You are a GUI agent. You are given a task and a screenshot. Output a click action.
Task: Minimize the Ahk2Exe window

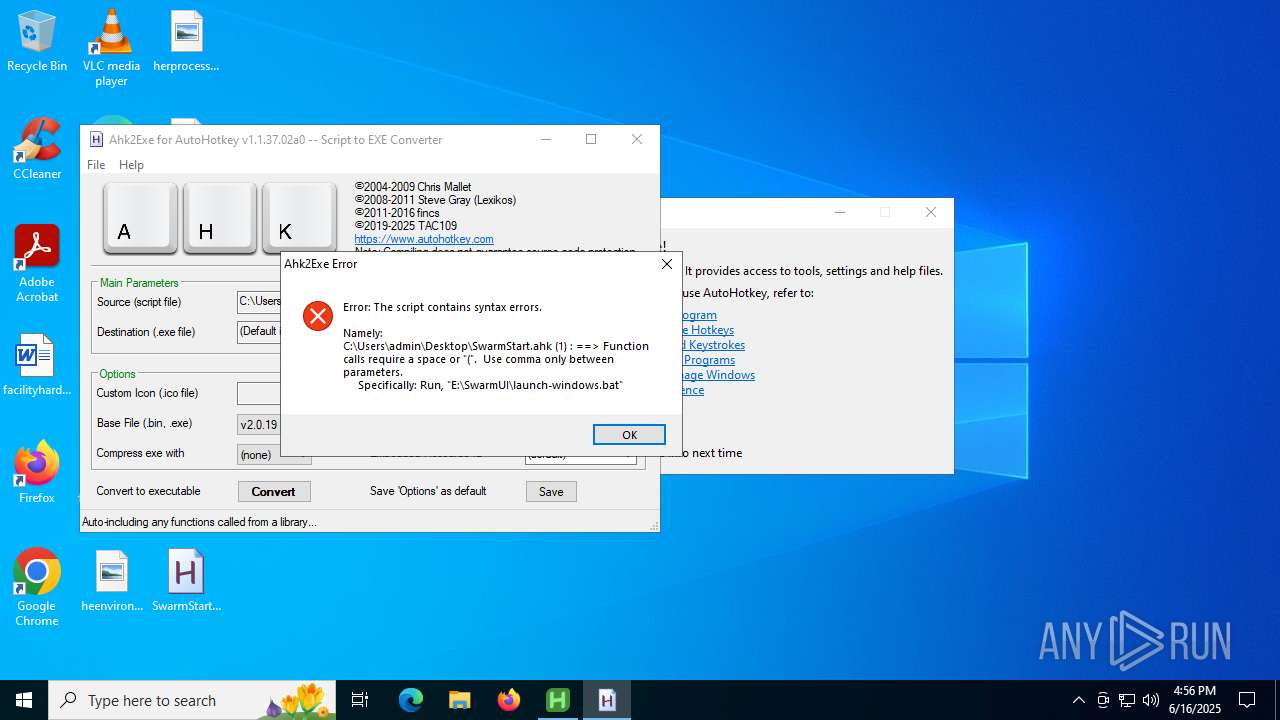tap(546, 139)
